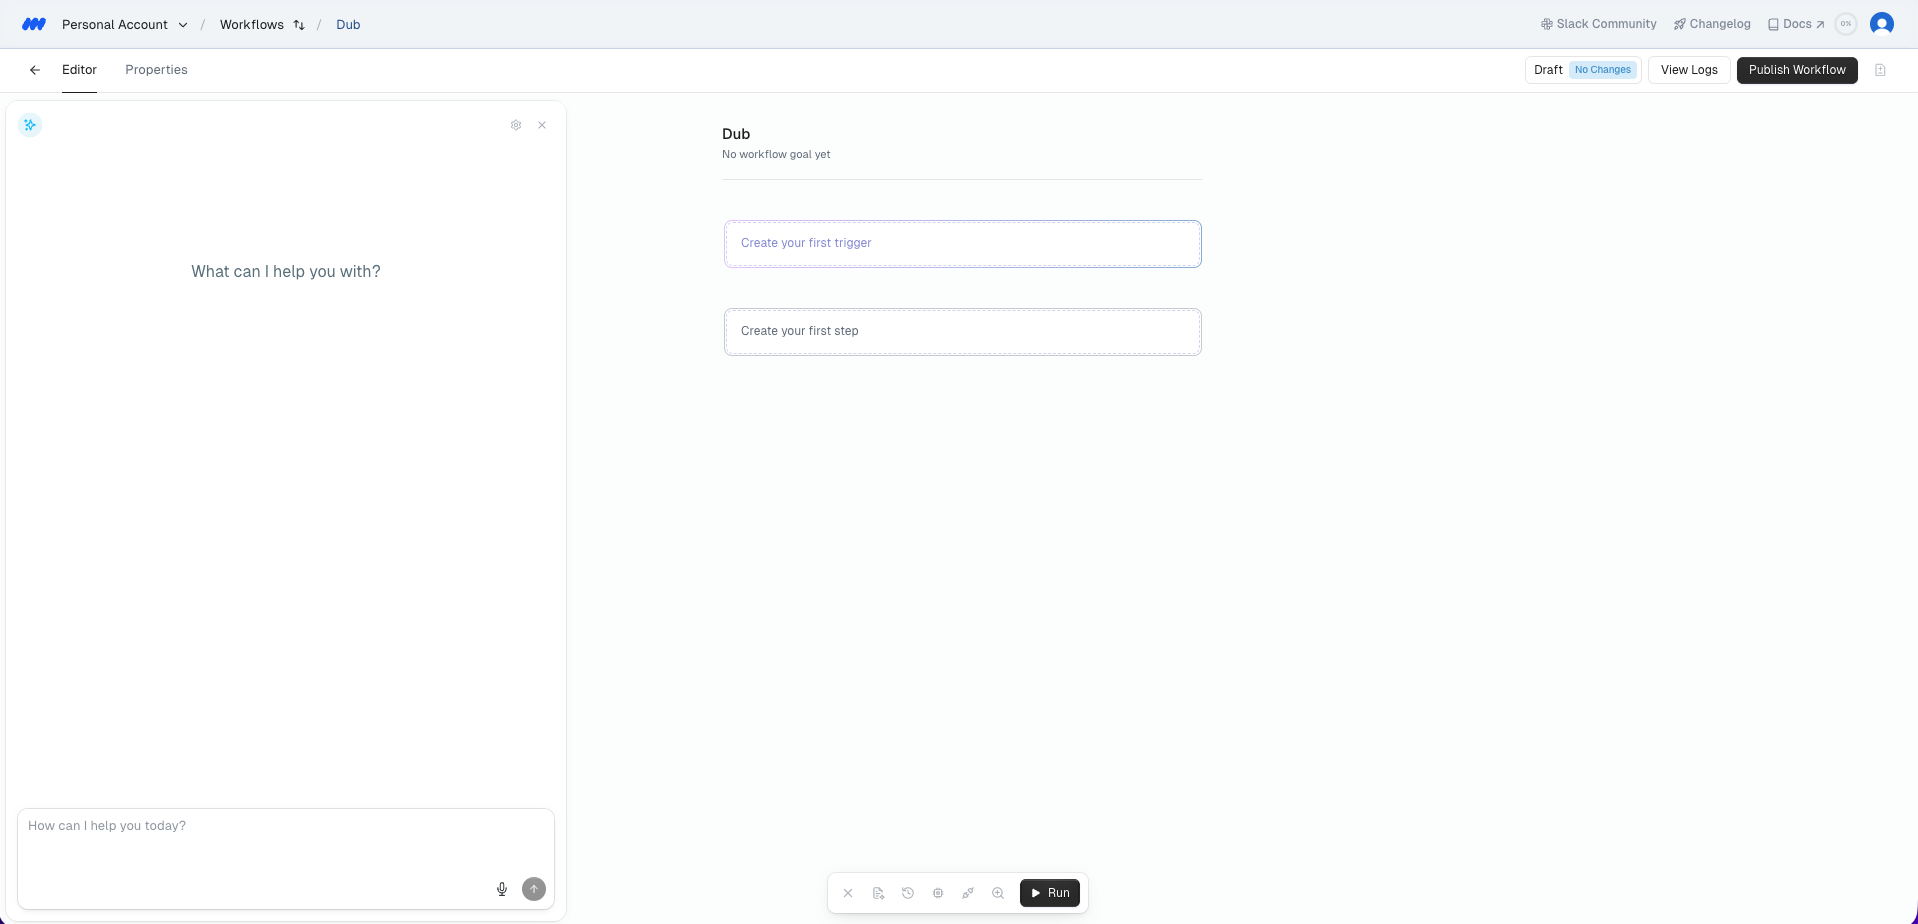Click the zoom-in magnifier icon

coord(998,893)
